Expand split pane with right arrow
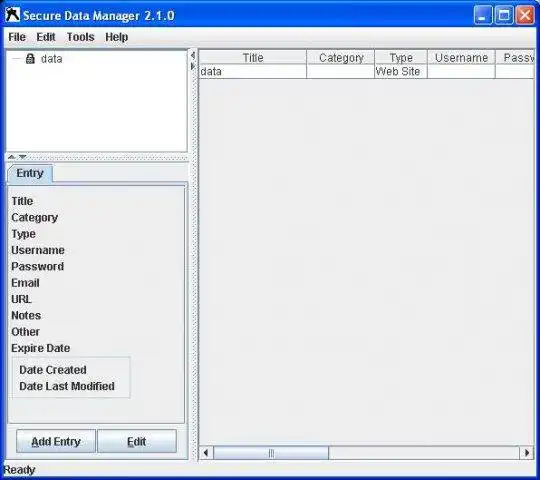 pyautogui.click(x=193, y=66)
